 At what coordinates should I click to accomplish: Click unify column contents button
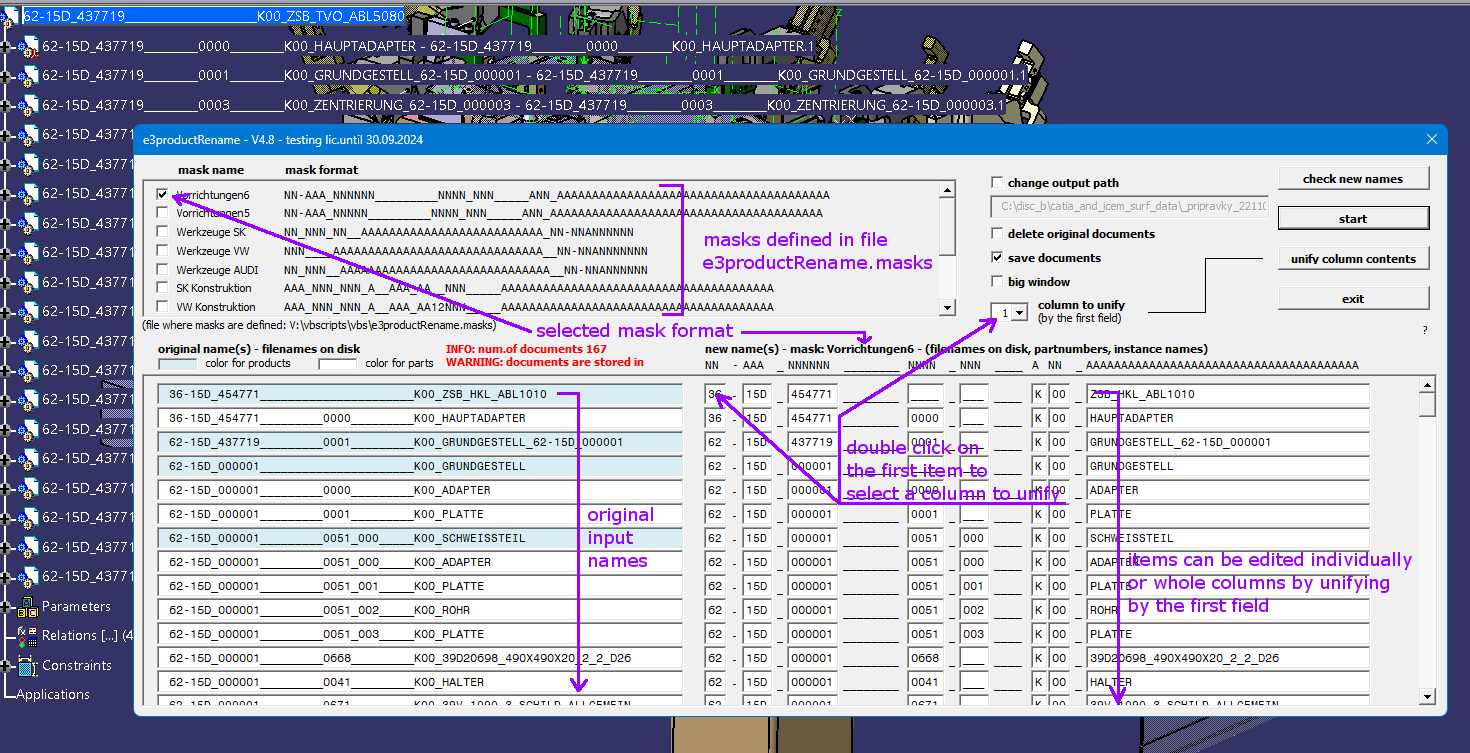pyautogui.click(x=1353, y=259)
